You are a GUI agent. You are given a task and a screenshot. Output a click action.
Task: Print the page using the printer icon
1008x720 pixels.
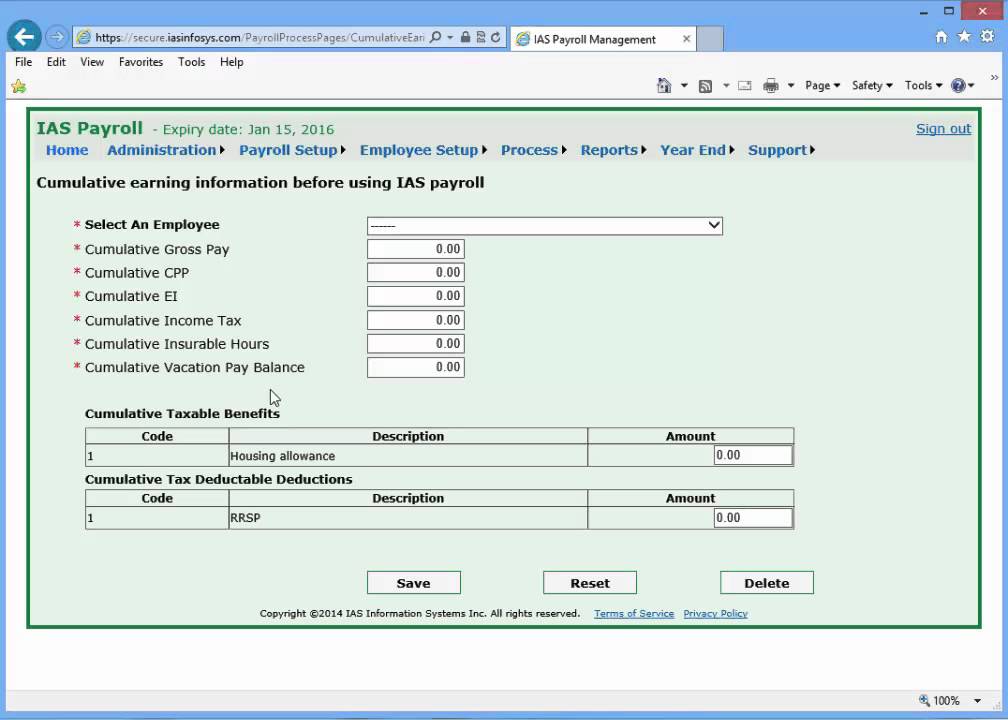click(771, 86)
